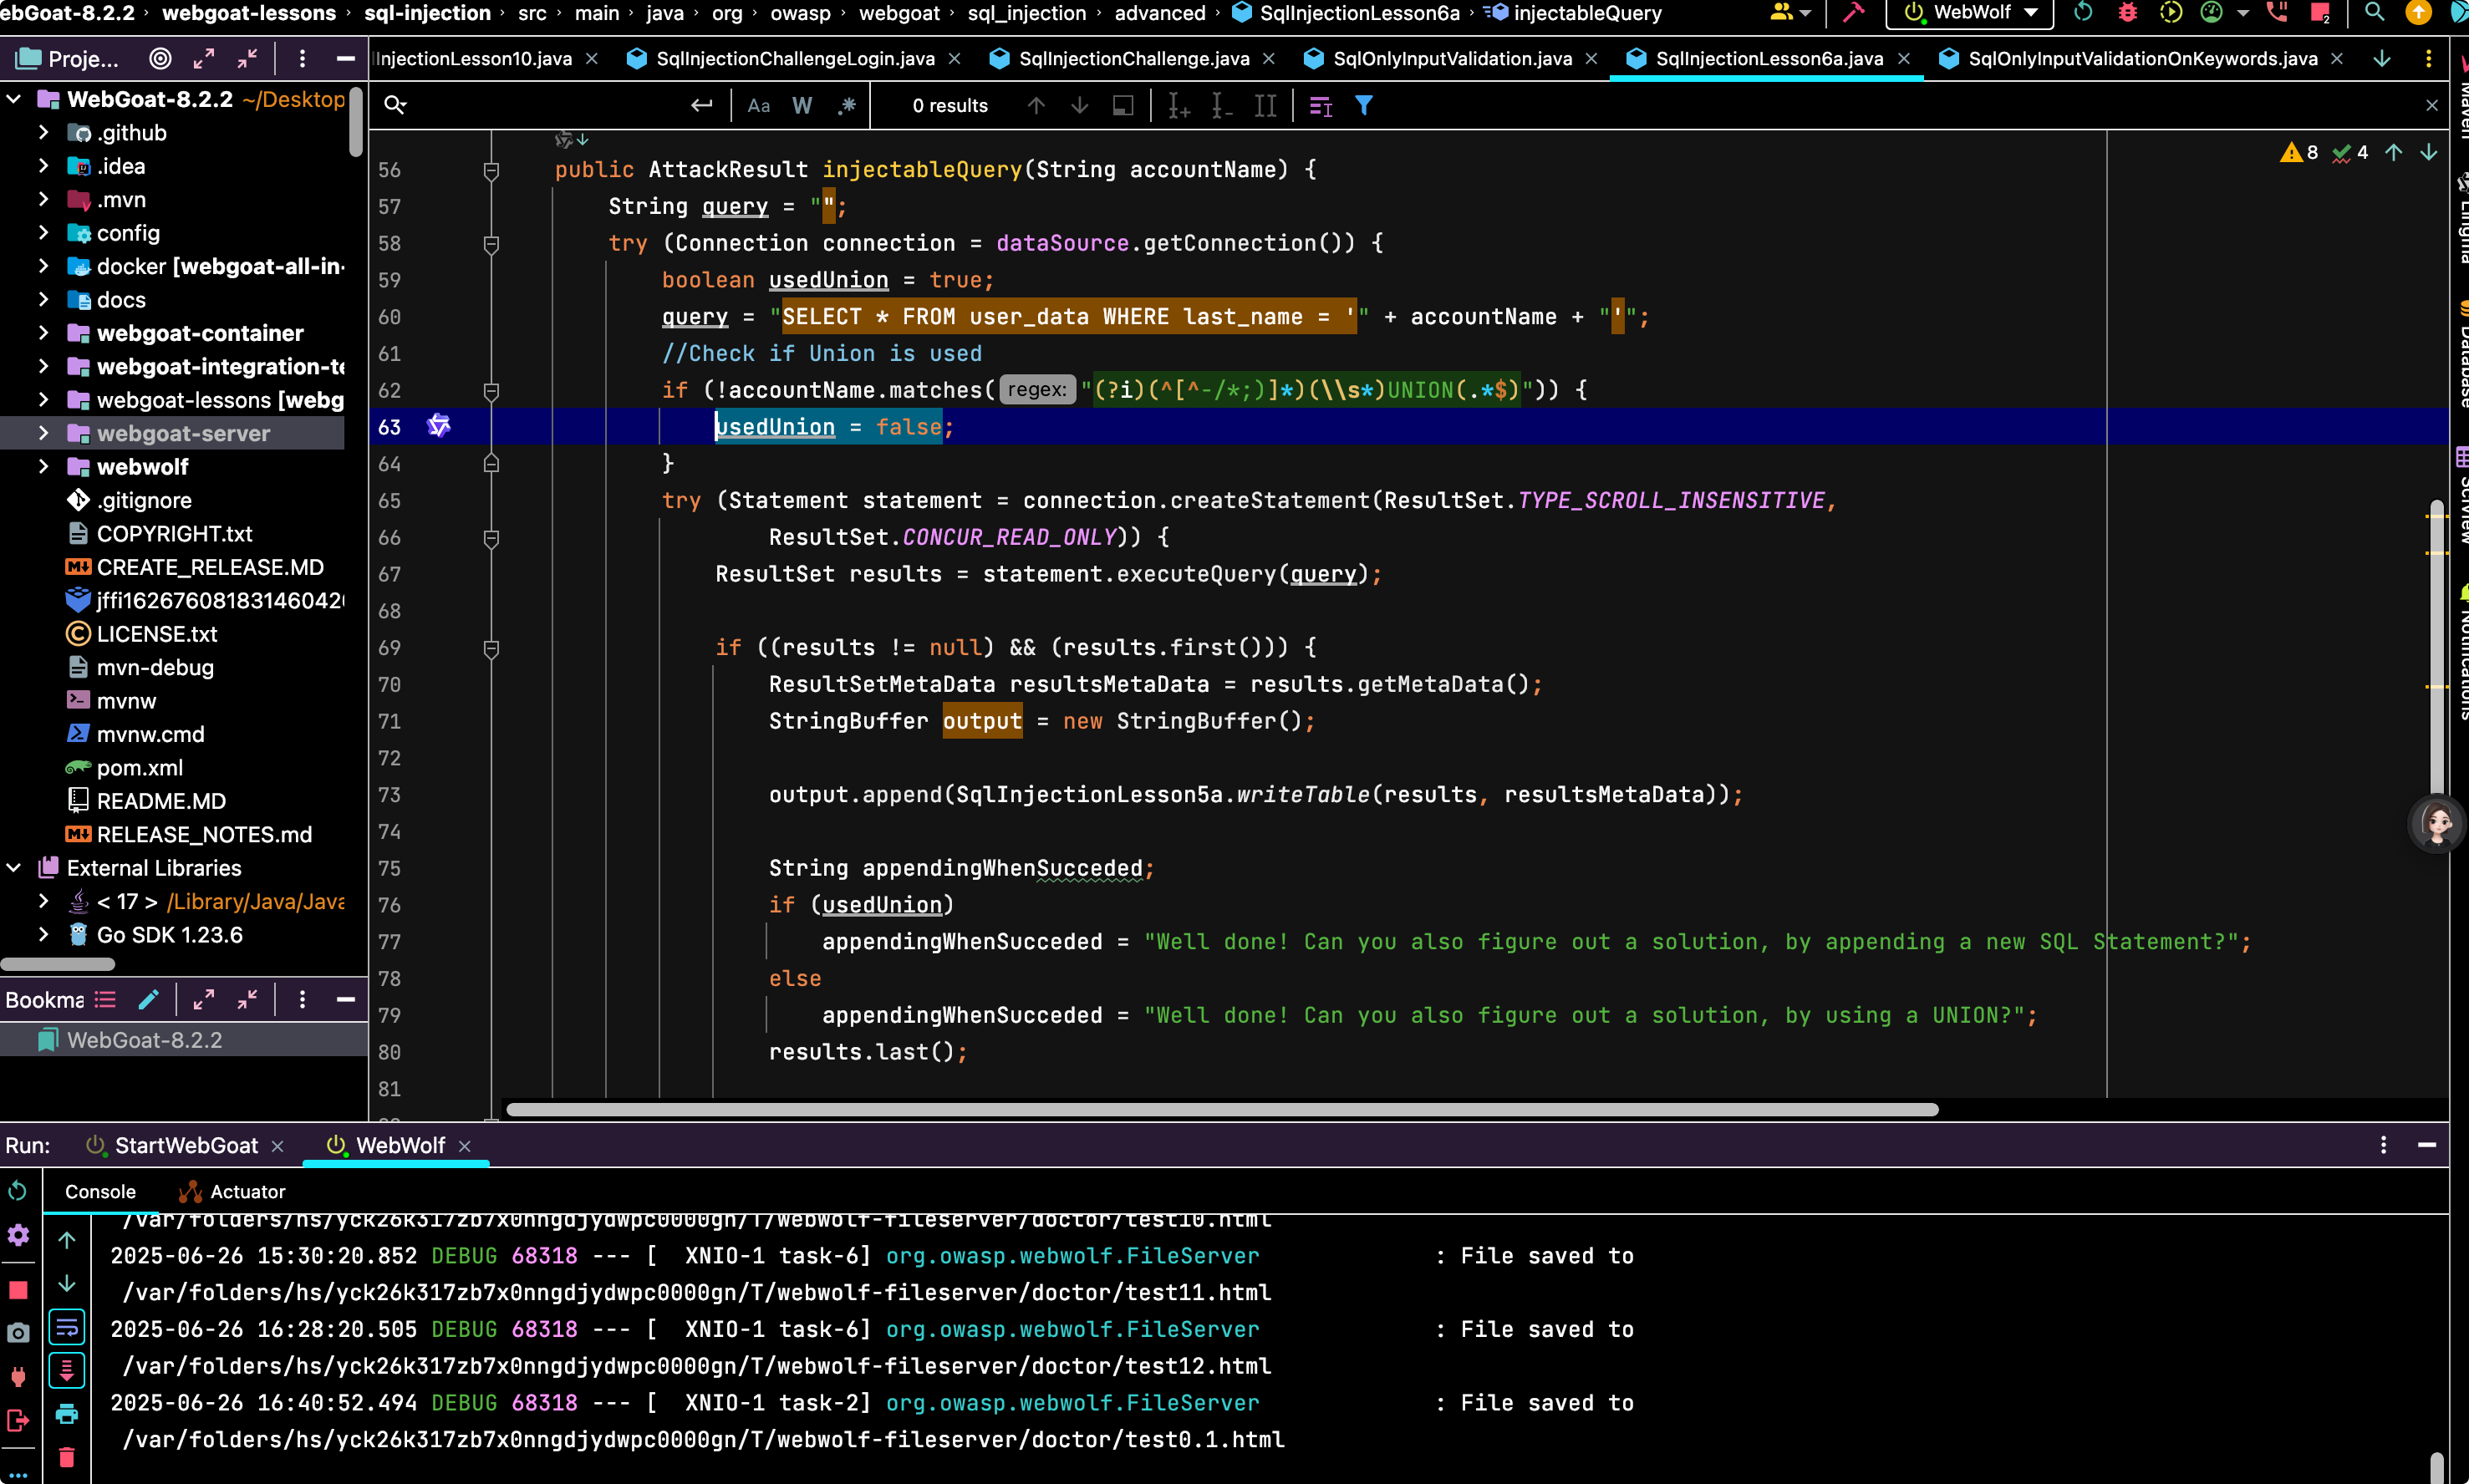This screenshot has height=1484, width=2469.
Task: Hide the Project panel with minus icon
Action: tap(346, 59)
